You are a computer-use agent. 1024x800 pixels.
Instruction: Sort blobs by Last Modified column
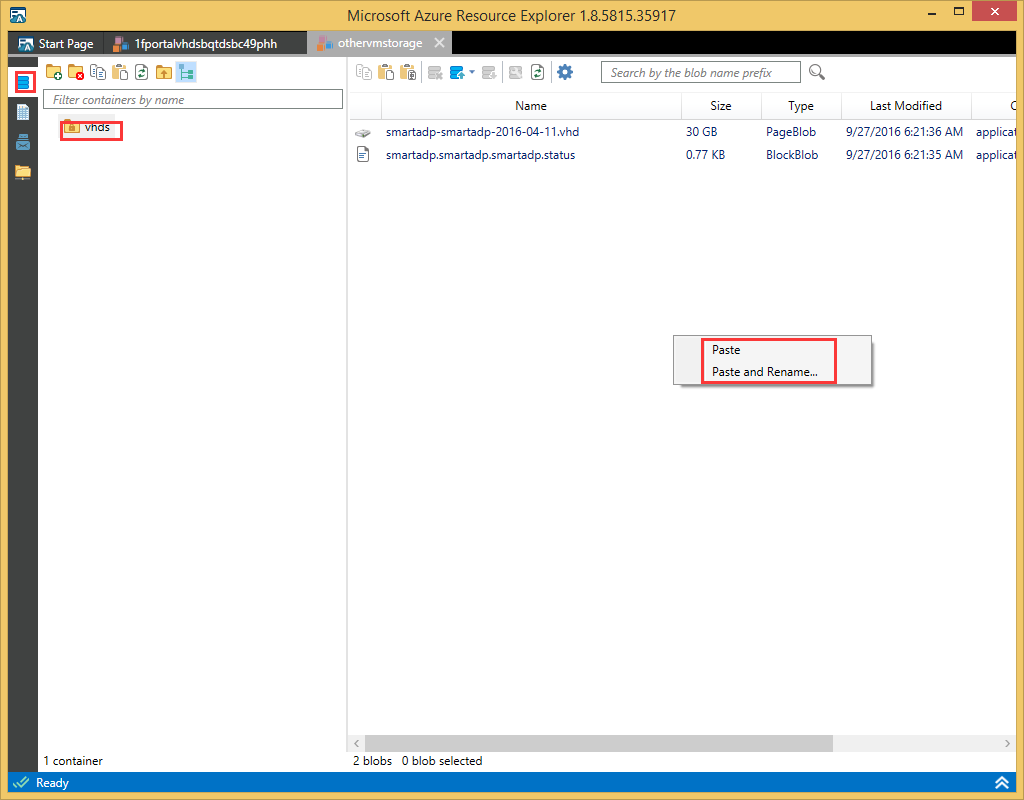click(x=905, y=106)
